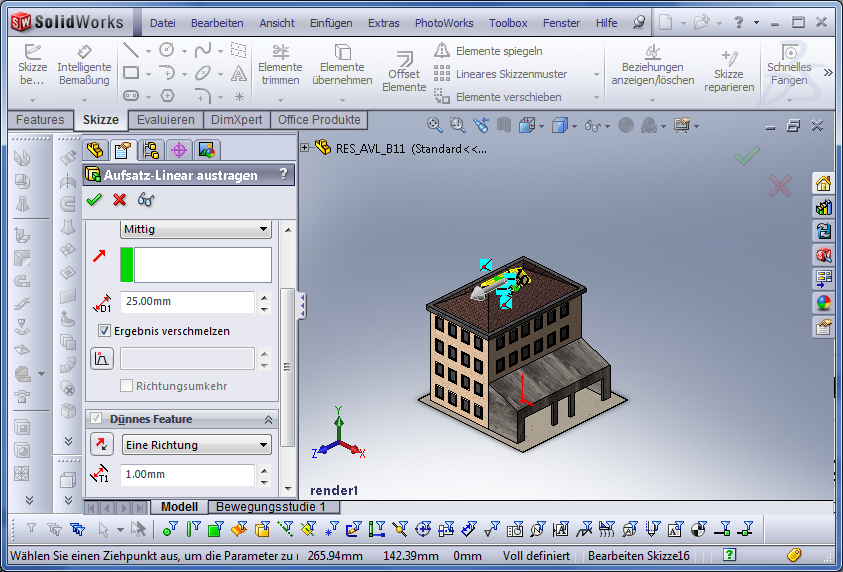Click the 25.00mm depth input field
This screenshot has width=843, height=572.
tap(187, 302)
